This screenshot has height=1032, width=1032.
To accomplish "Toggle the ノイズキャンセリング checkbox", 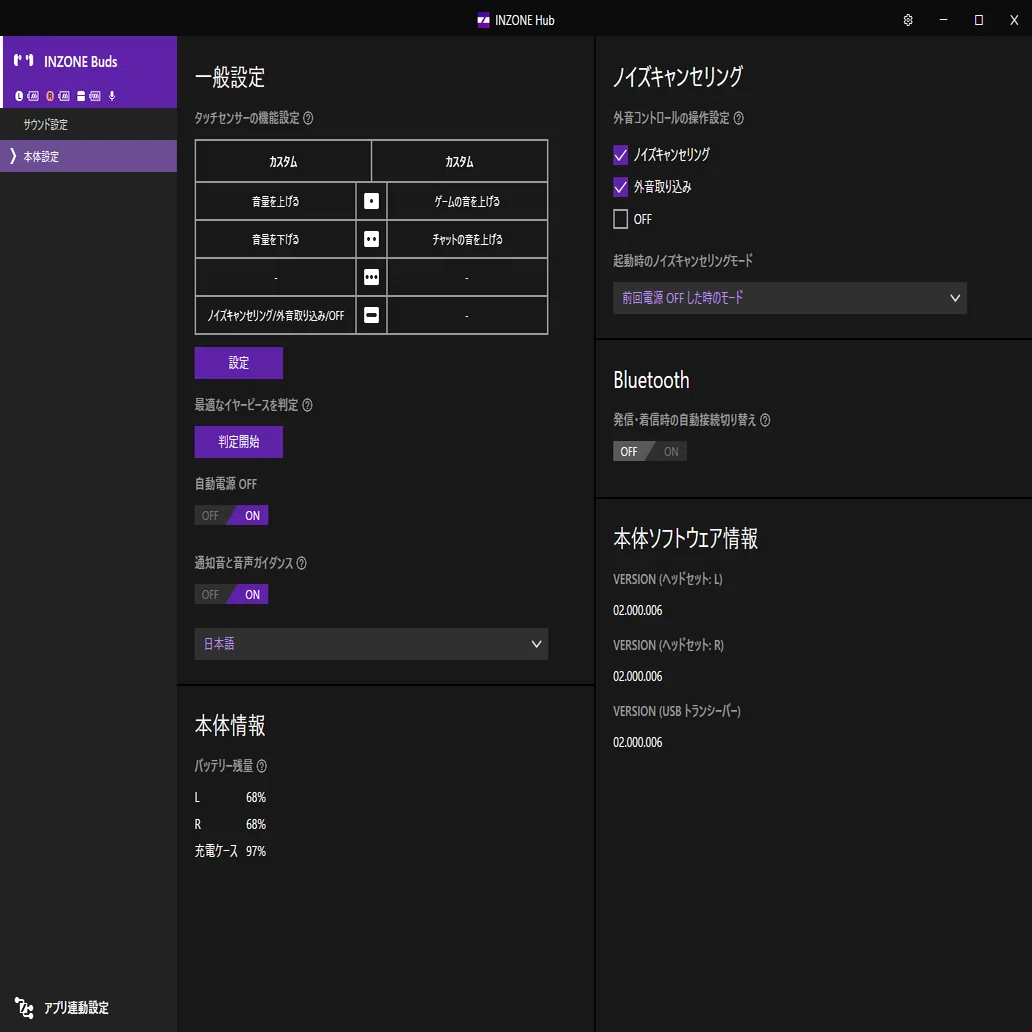I will (620, 155).
